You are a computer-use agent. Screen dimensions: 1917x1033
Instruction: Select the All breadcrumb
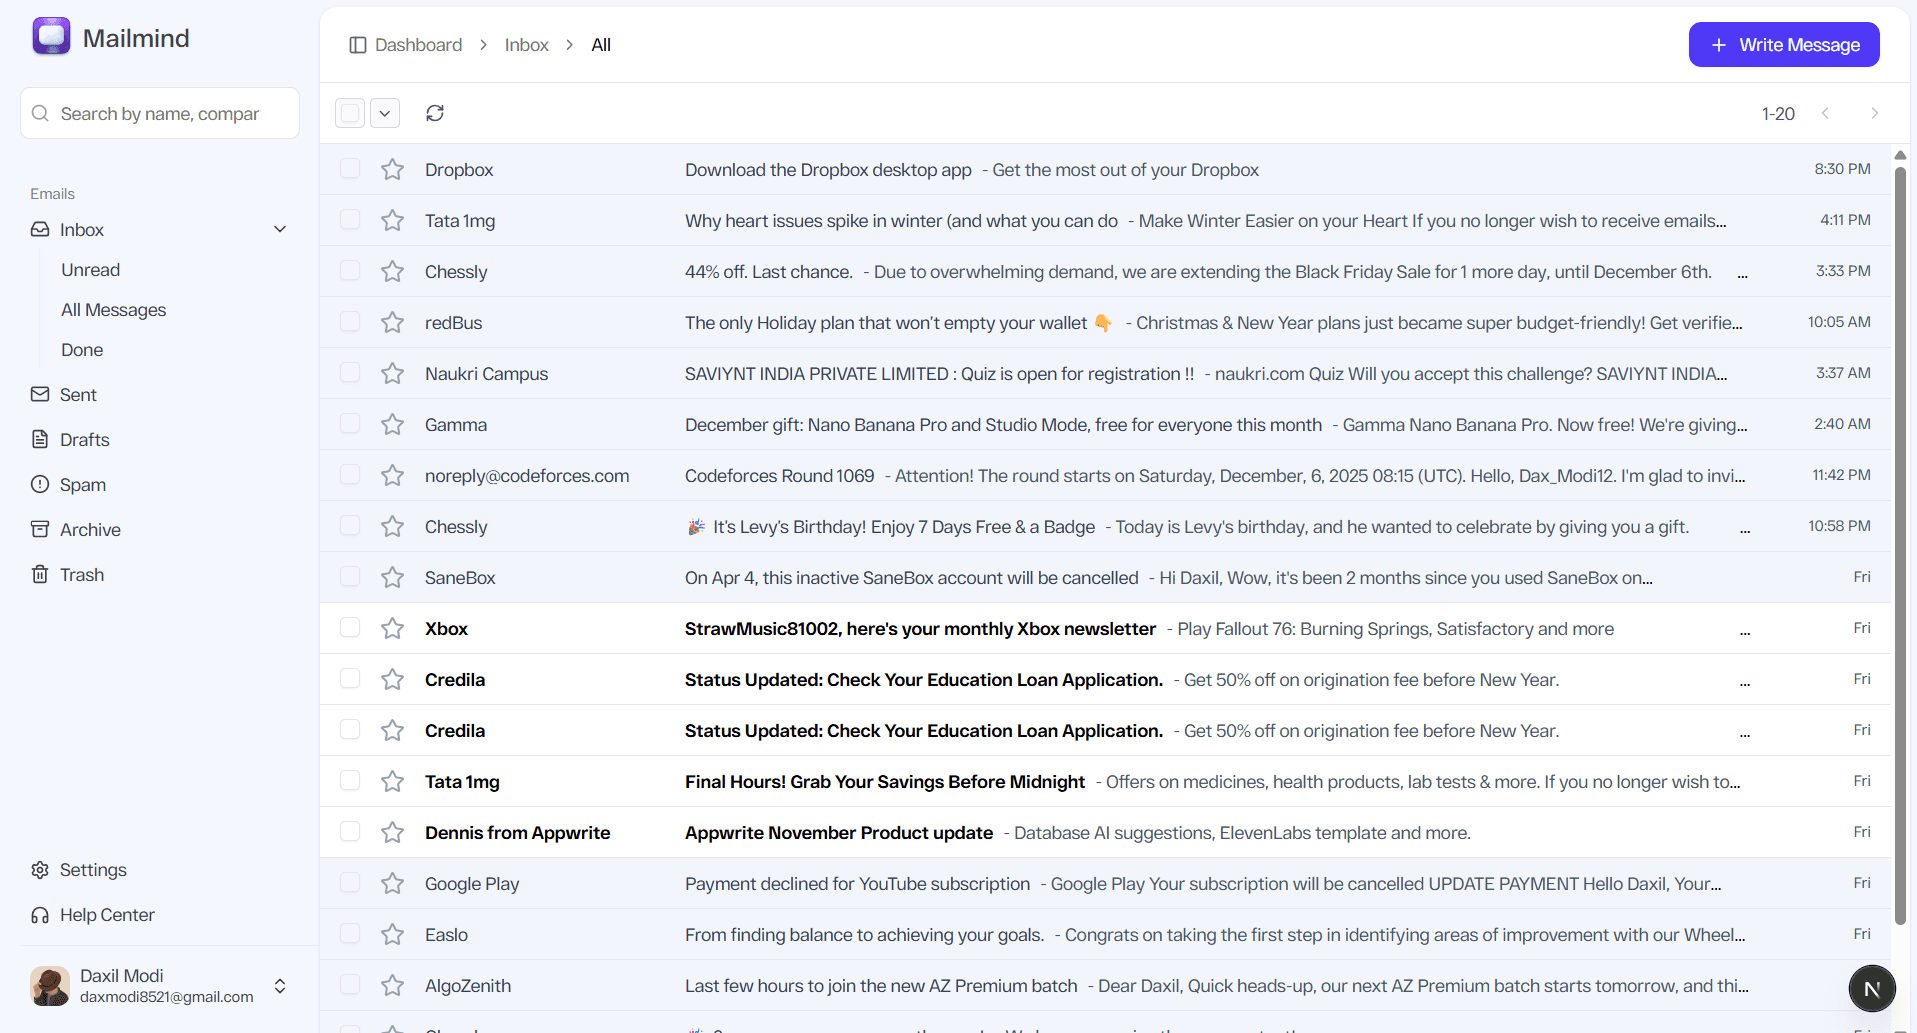pyautogui.click(x=601, y=45)
